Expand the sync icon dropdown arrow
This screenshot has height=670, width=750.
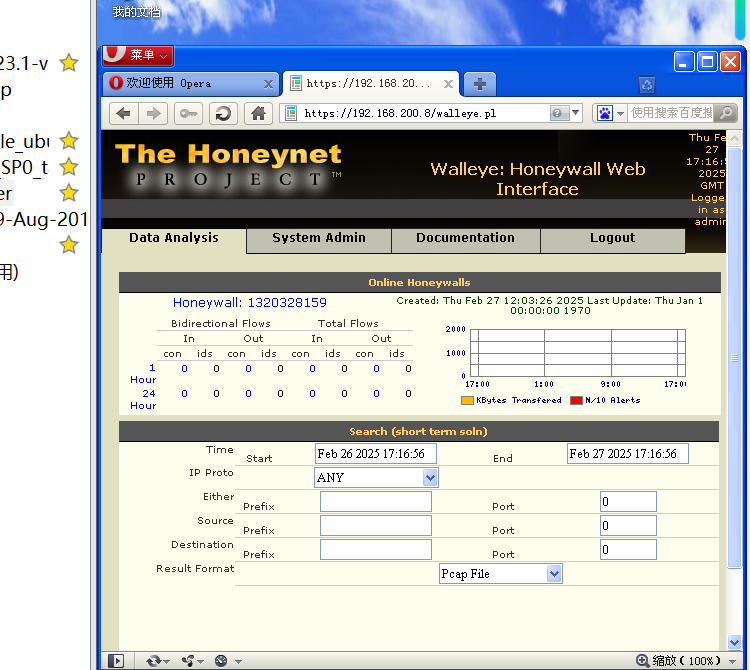click(x=166, y=662)
